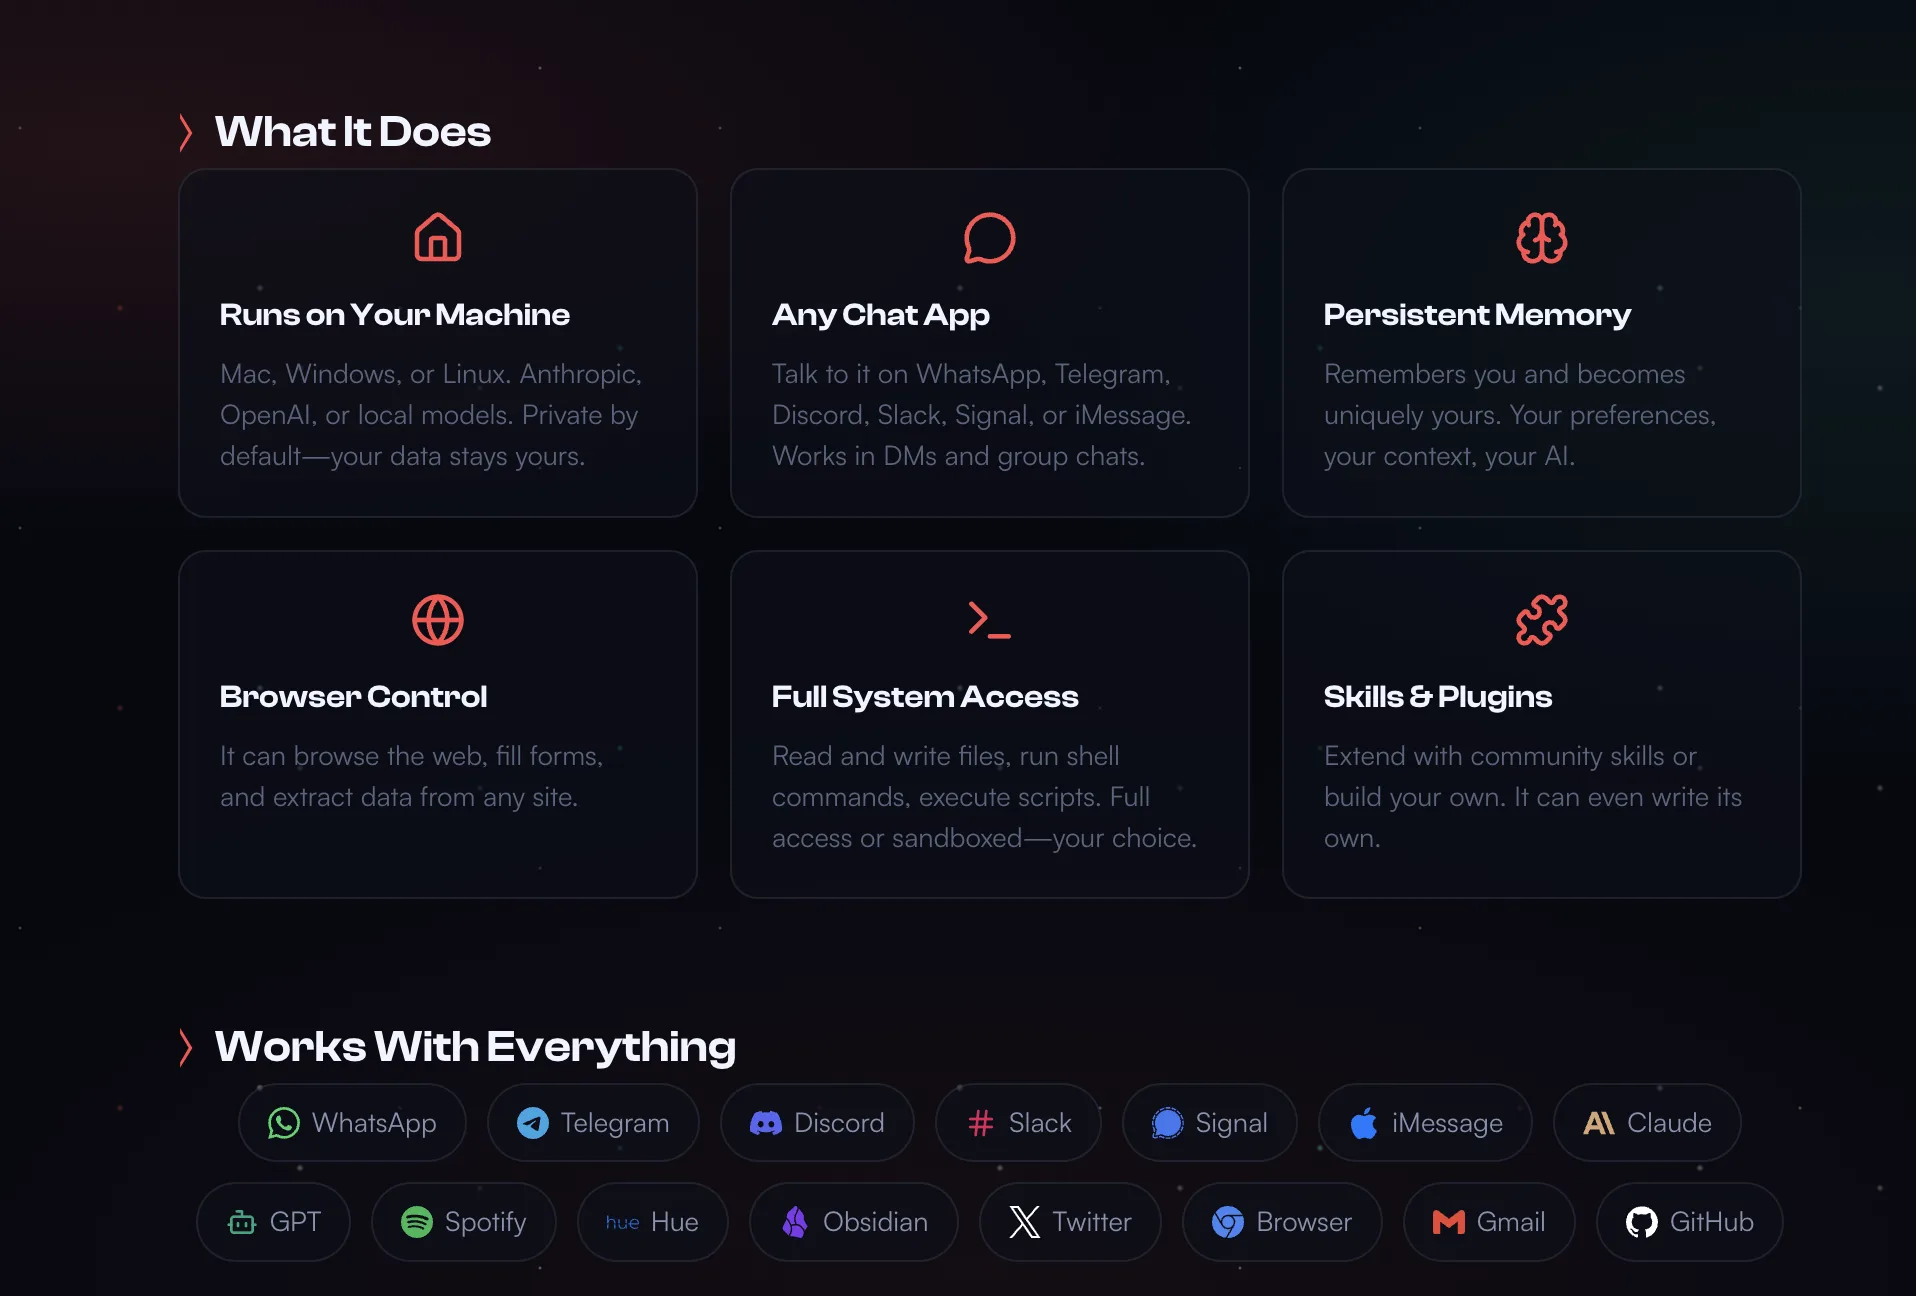Screen dimensions: 1916x1296
Task: Select the Claude integration pill
Action: click(1647, 1123)
